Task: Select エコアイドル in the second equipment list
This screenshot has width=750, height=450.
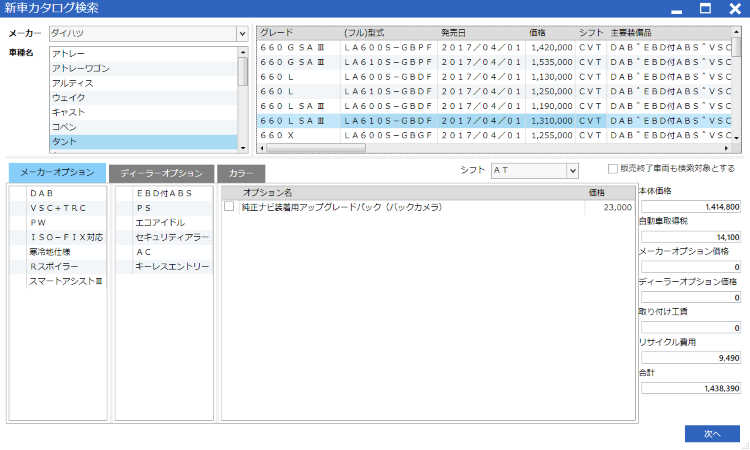Action: coord(164,222)
